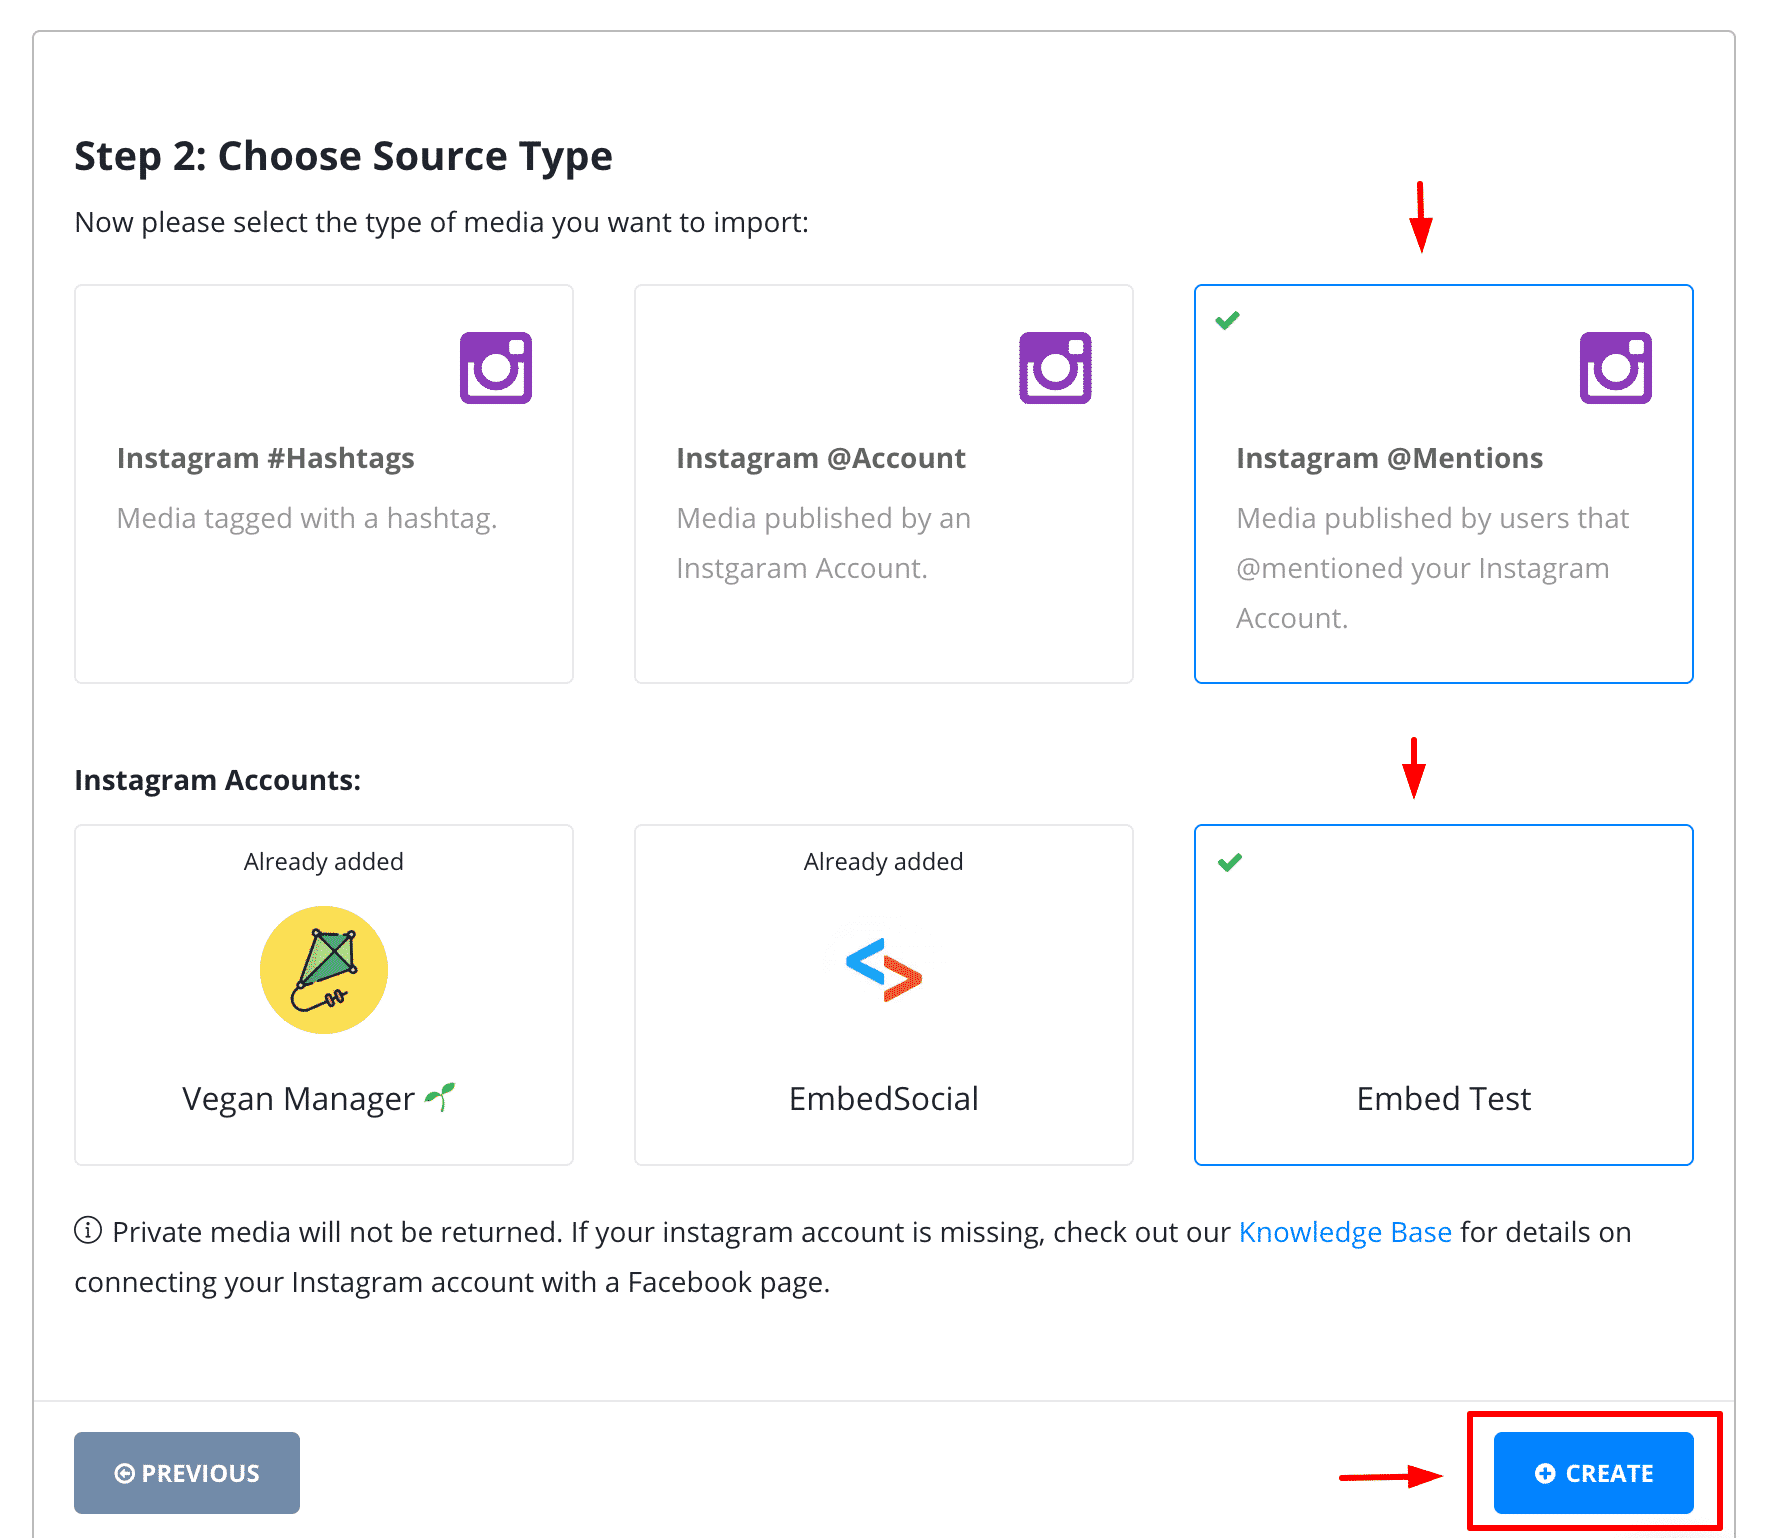Select the Instagram #Hashtags source type
Screen dimensions: 1770x1538
[324, 484]
